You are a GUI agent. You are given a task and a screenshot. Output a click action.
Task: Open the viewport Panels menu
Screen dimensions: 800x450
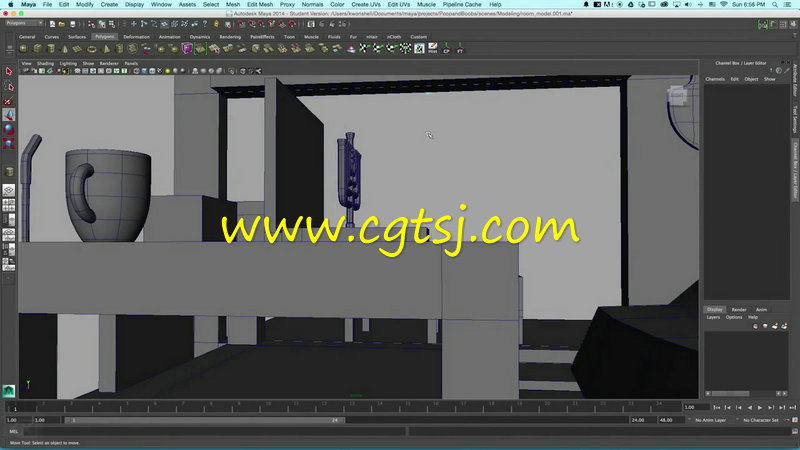click(131, 64)
